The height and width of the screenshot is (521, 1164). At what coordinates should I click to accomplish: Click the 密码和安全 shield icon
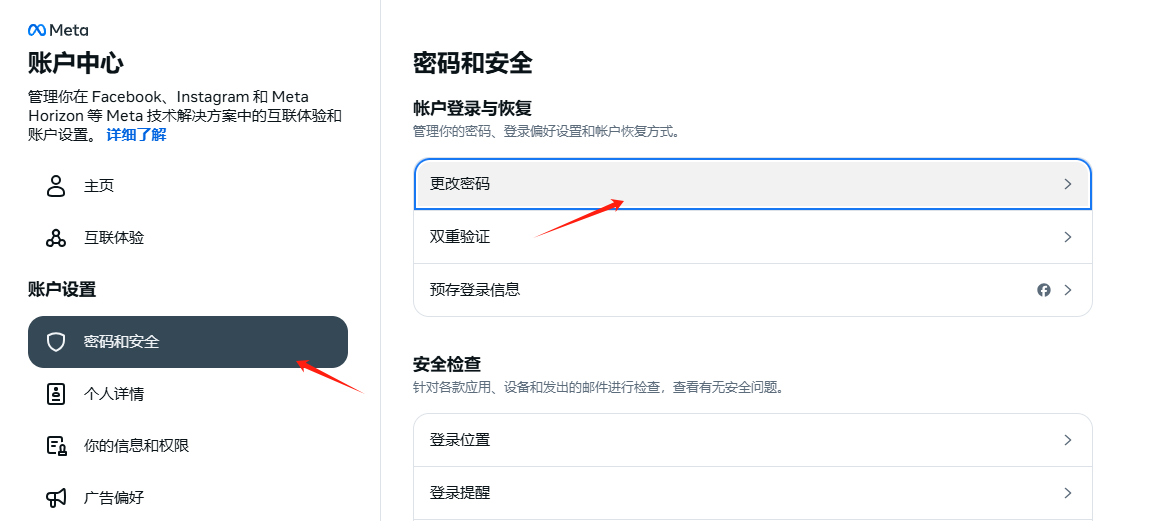(56, 342)
